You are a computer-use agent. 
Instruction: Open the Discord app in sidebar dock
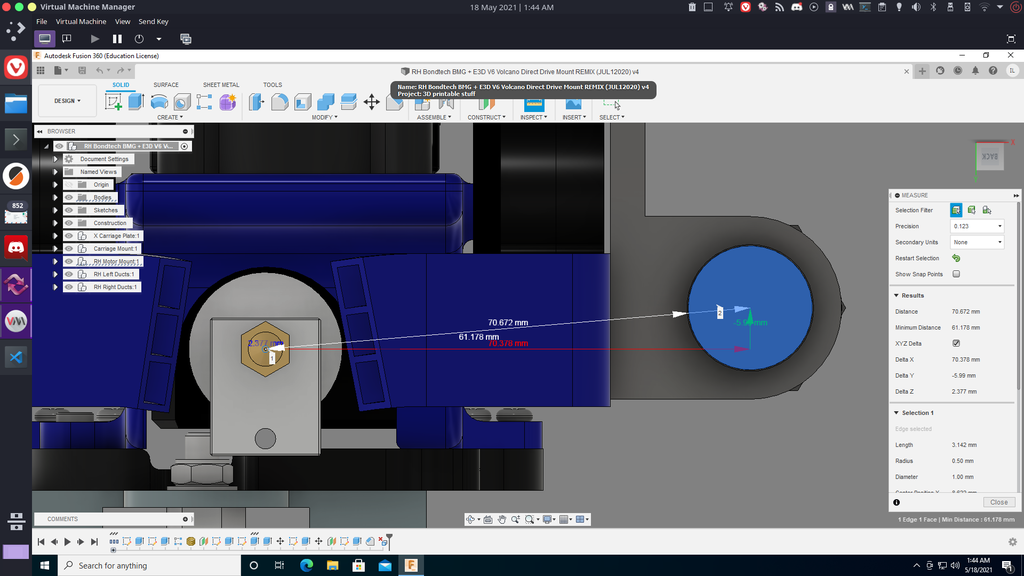coord(16,248)
